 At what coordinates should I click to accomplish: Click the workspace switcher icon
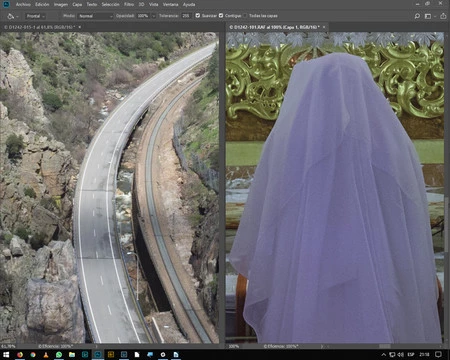click(428, 16)
